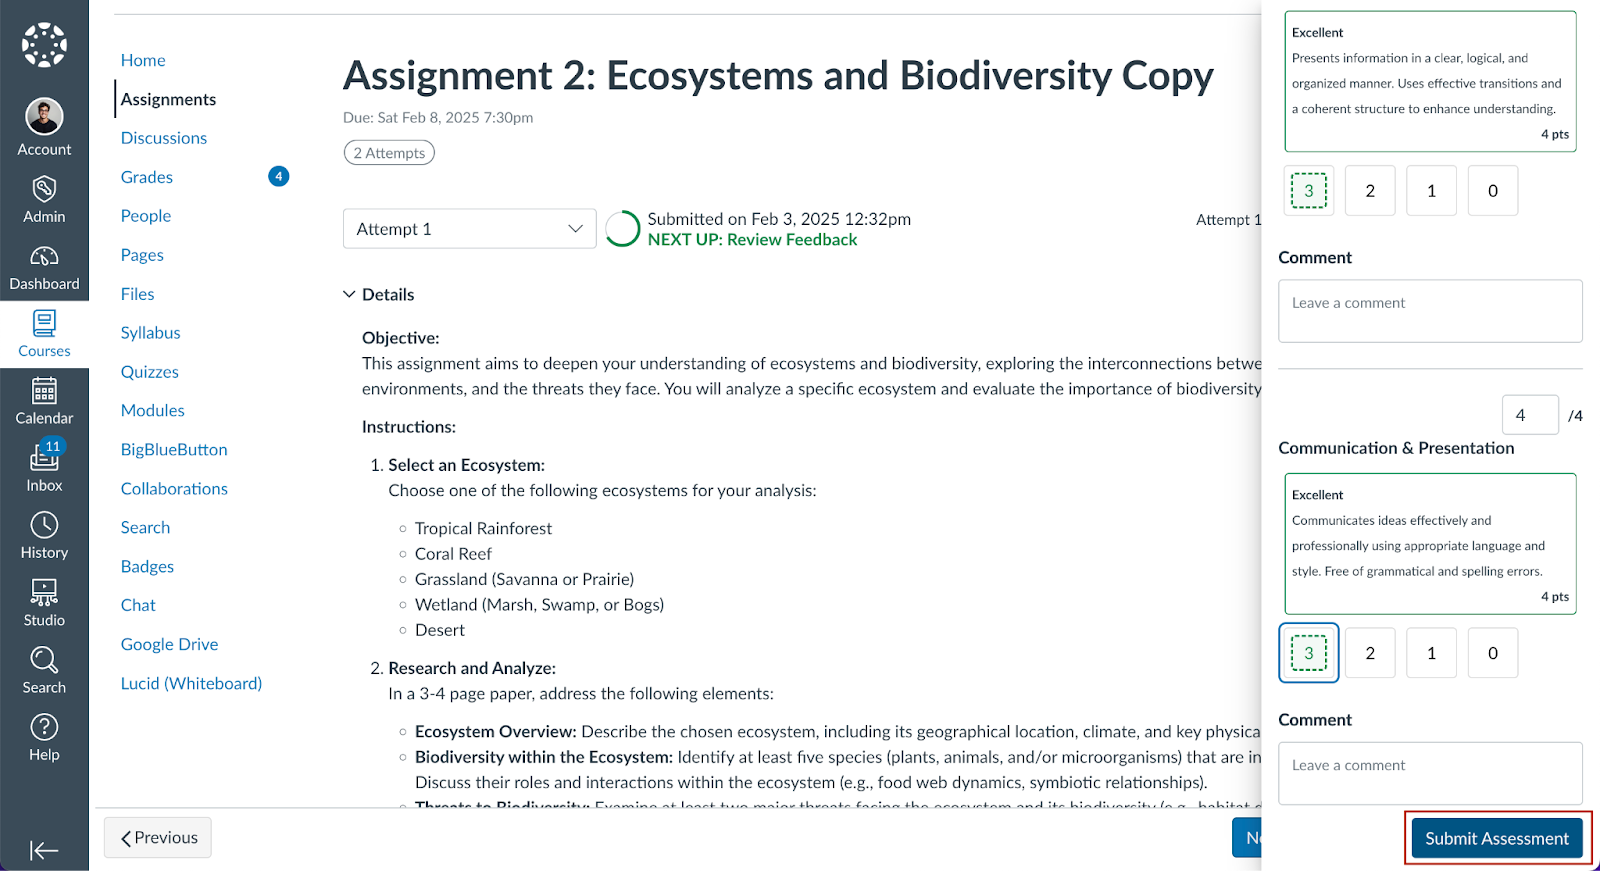Open the Calendar icon in global navigation
The image size is (1600, 871).
pos(44,391)
